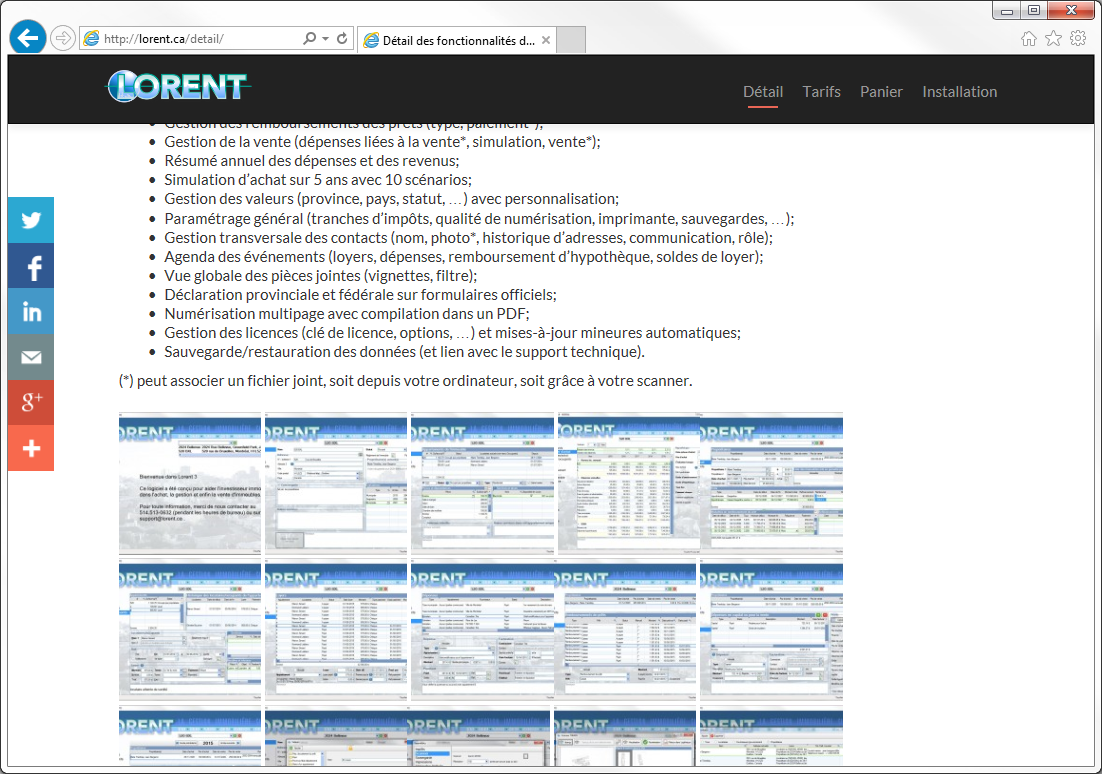Share page via Twitter sidebar icon
This screenshot has width=1102, height=774.
tap(31, 221)
